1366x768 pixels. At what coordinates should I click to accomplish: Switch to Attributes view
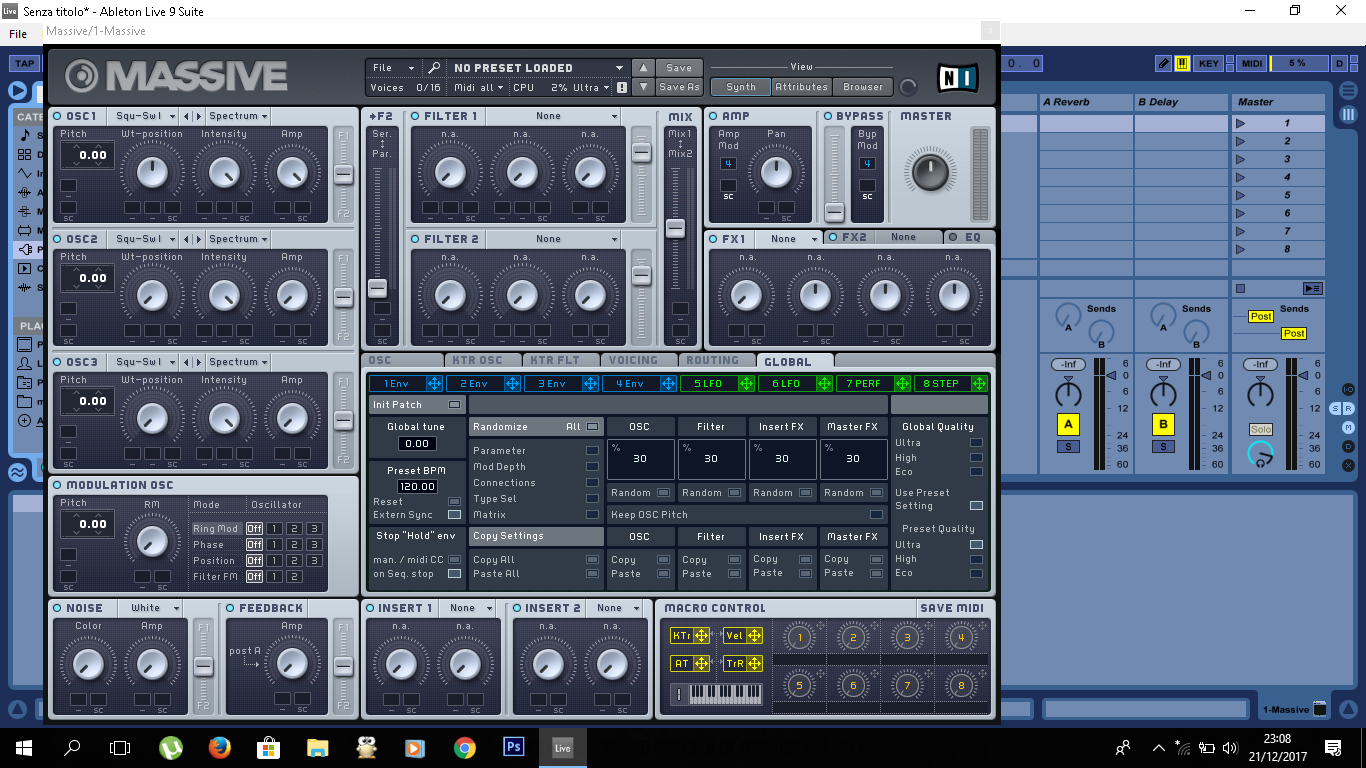801,87
